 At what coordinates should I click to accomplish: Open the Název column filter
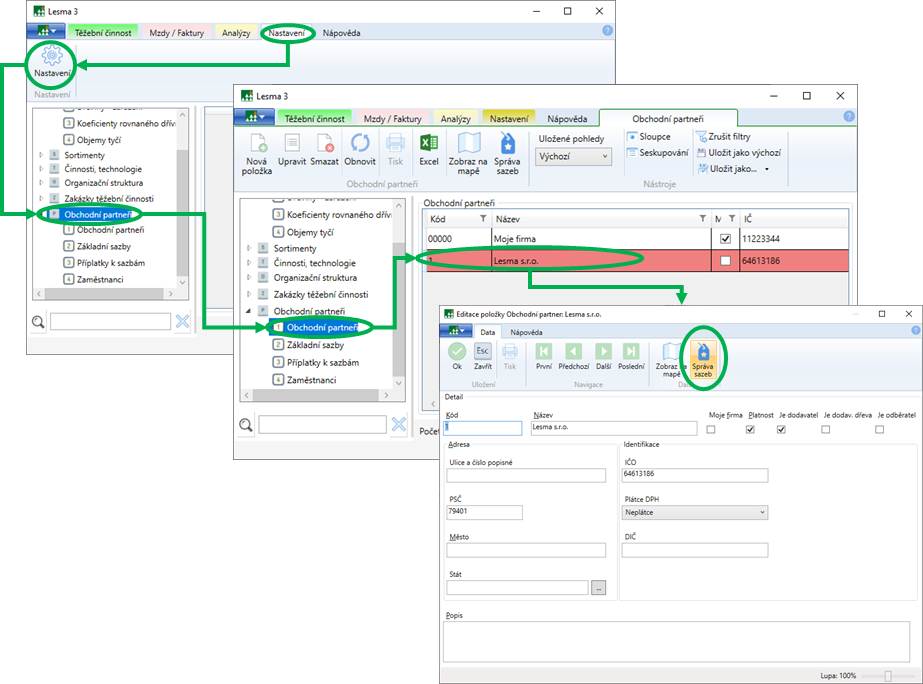[701, 218]
